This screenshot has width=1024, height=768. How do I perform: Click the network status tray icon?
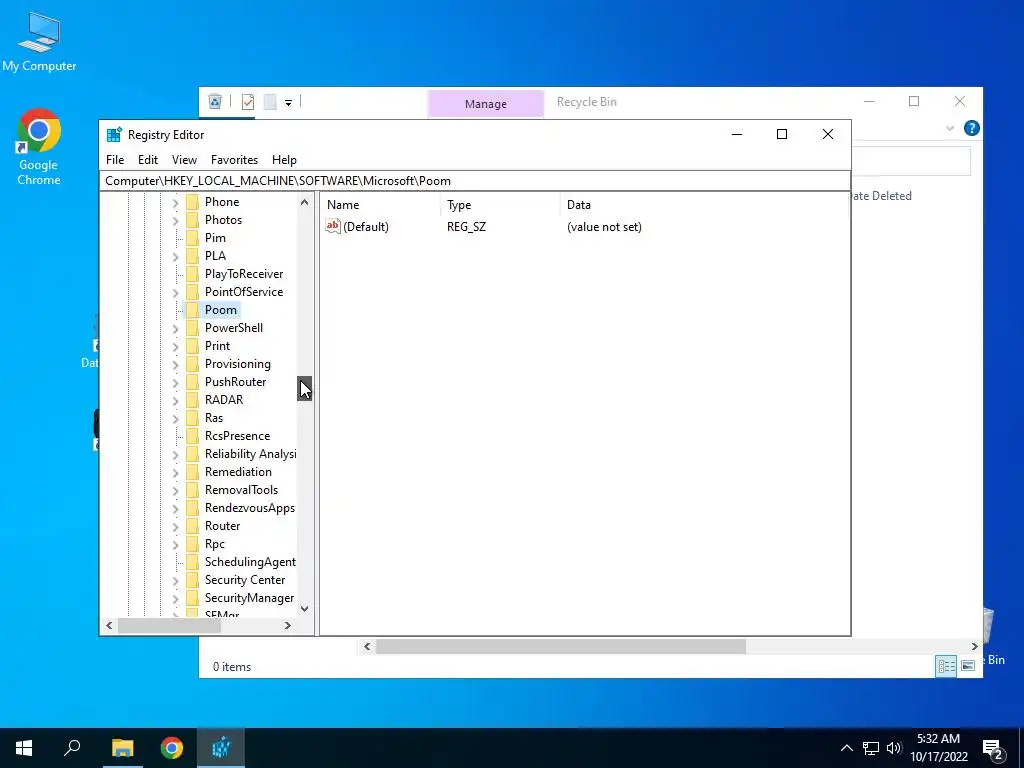[871, 748]
